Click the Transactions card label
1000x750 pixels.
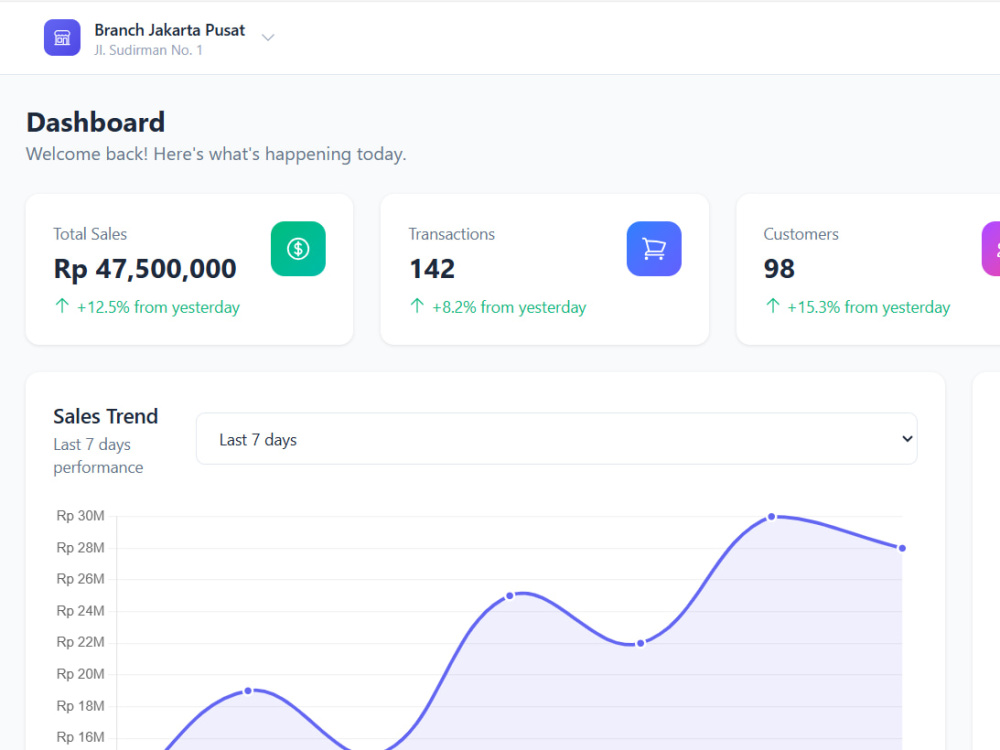click(452, 234)
